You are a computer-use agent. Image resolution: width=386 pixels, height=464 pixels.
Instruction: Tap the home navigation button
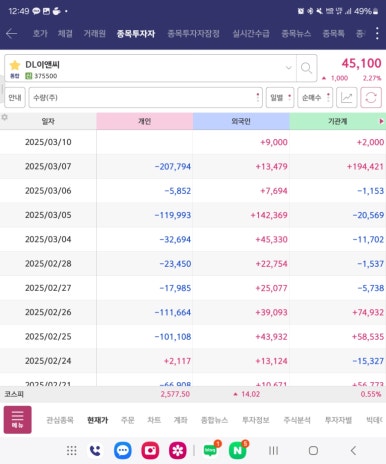313,451
